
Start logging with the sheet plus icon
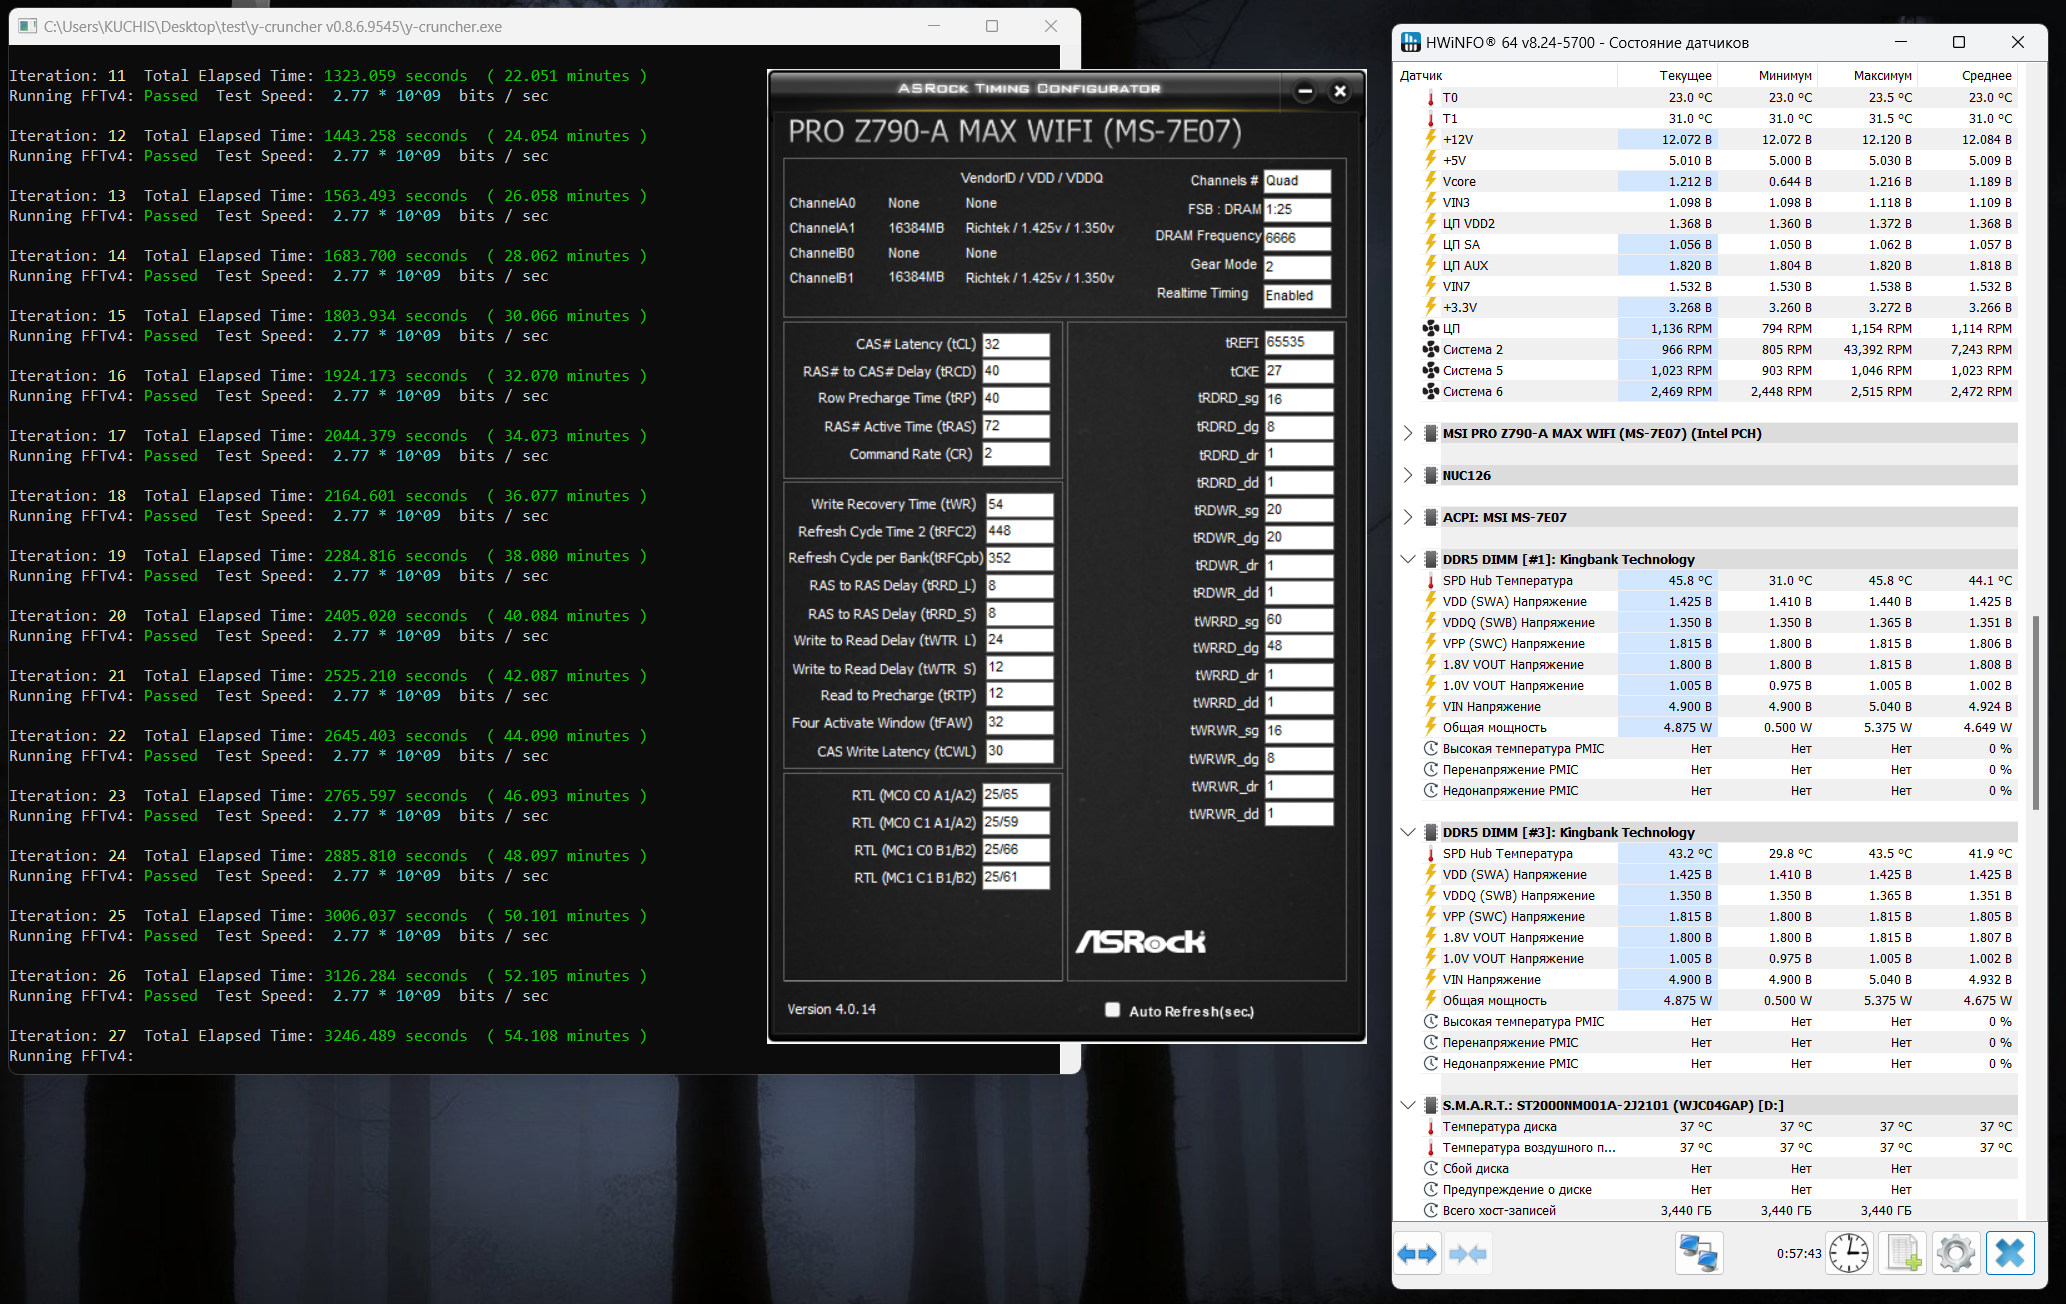[1902, 1253]
